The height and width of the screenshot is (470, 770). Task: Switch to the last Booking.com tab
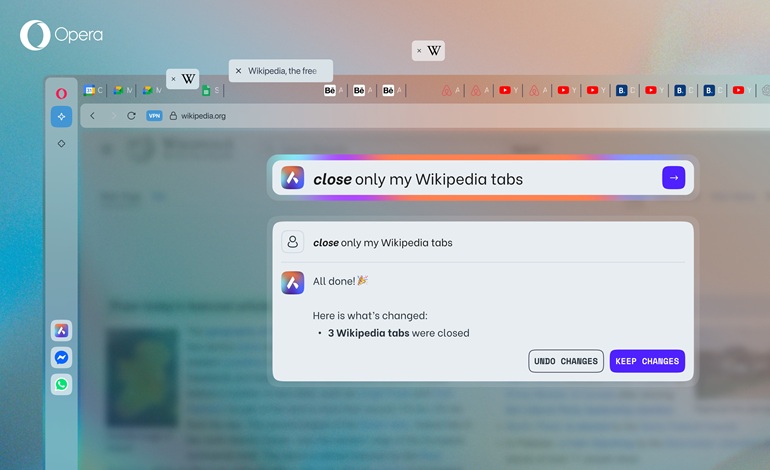[713, 90]
